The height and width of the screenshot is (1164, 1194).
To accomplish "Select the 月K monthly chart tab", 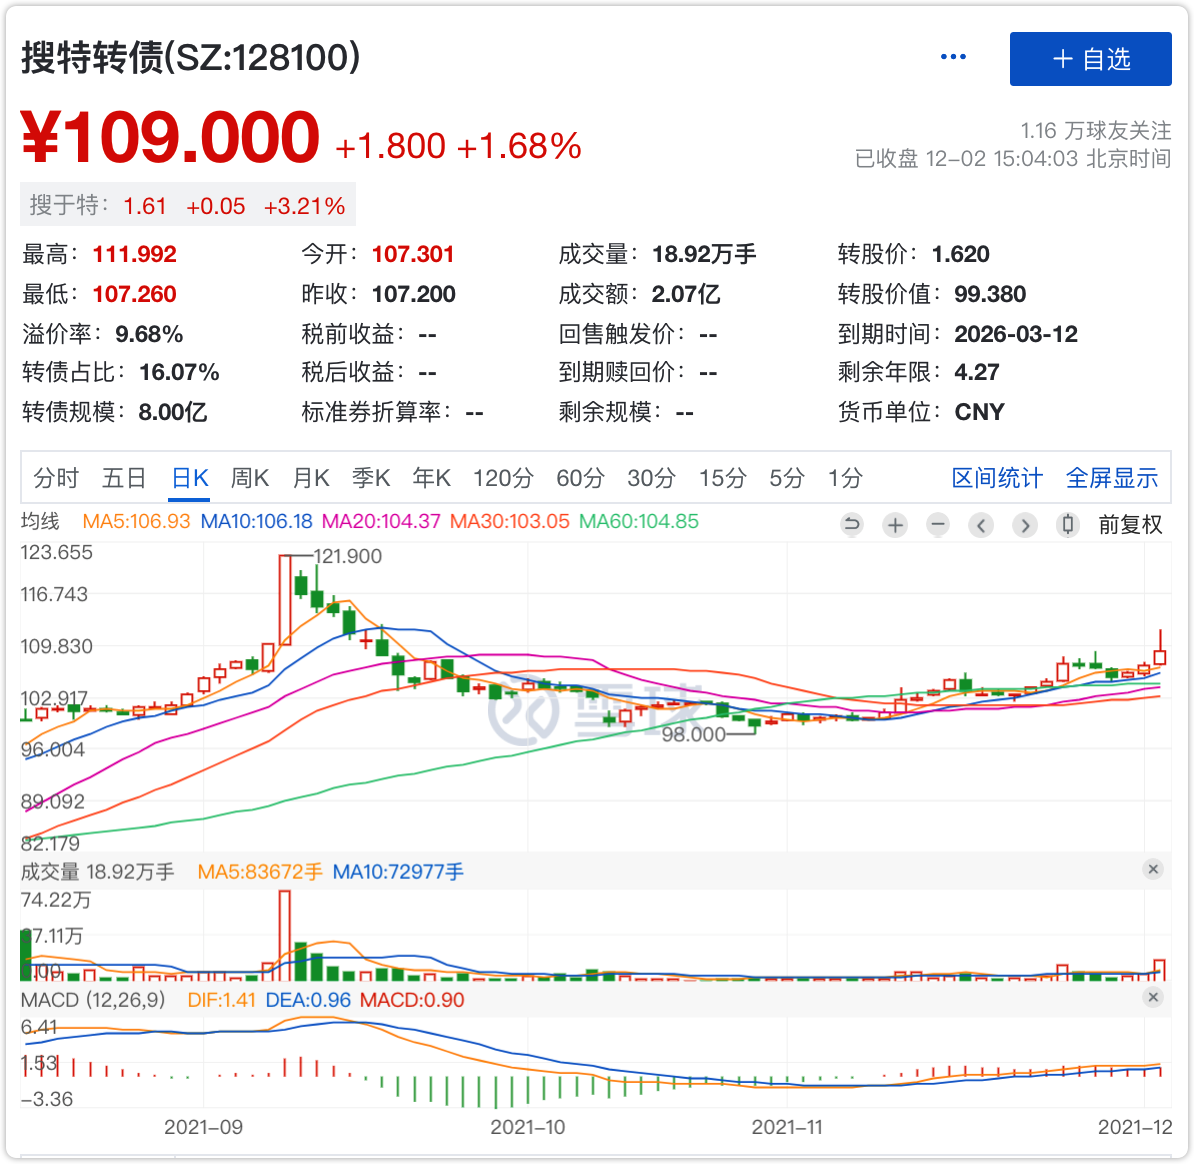I will coord(311,478).
